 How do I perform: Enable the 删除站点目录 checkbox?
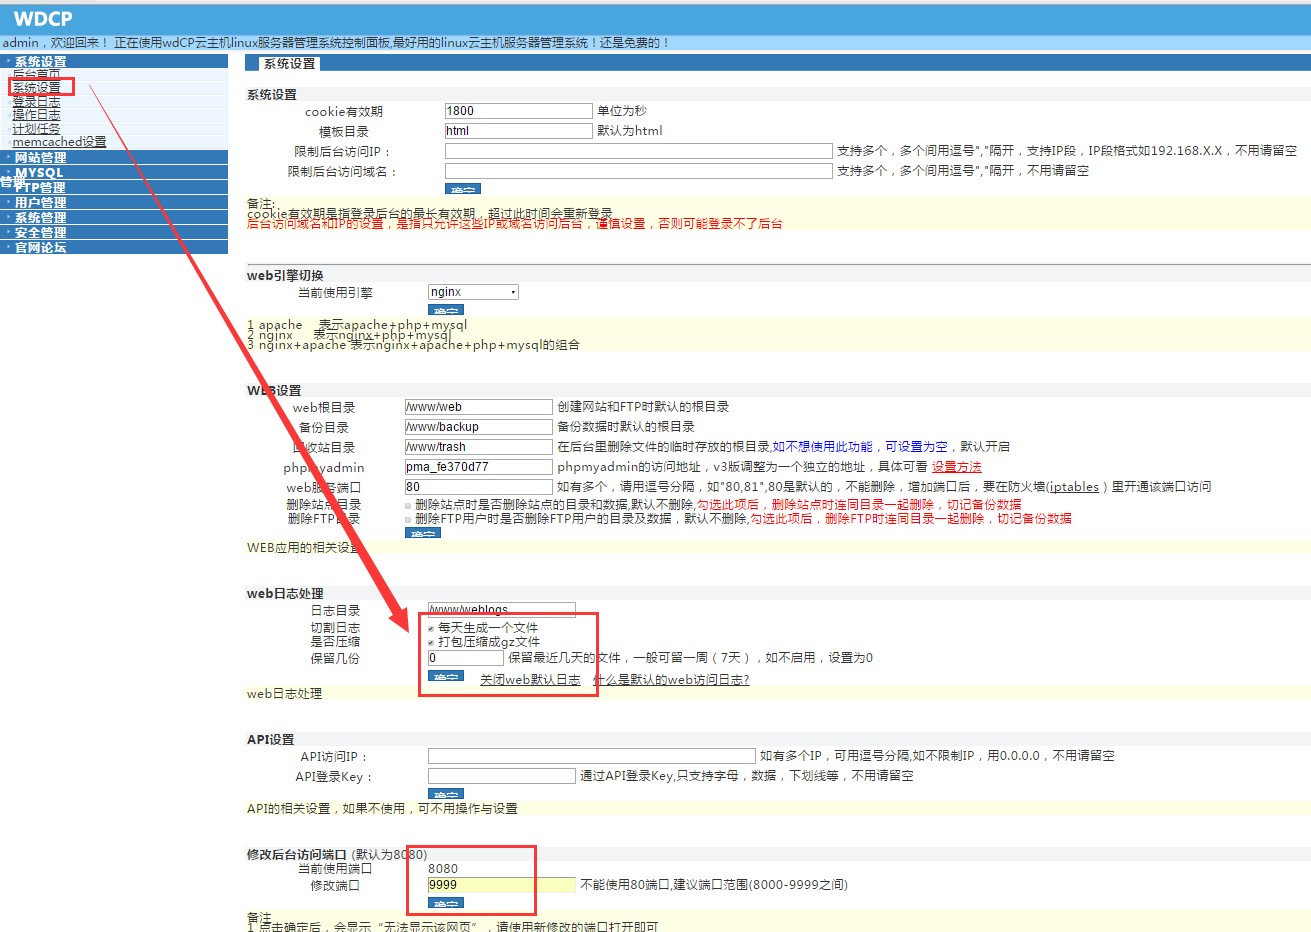408,505
